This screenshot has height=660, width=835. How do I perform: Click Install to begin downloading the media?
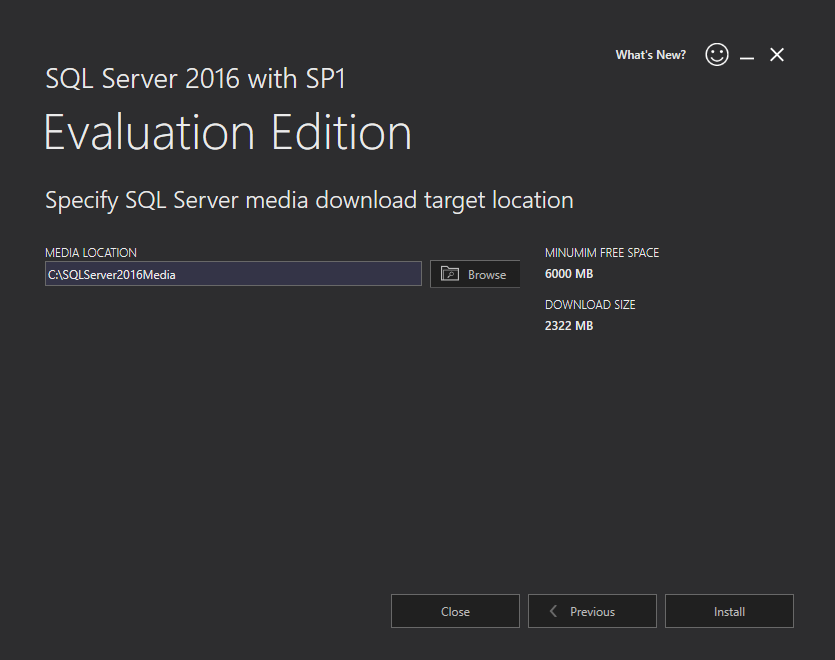729,611
